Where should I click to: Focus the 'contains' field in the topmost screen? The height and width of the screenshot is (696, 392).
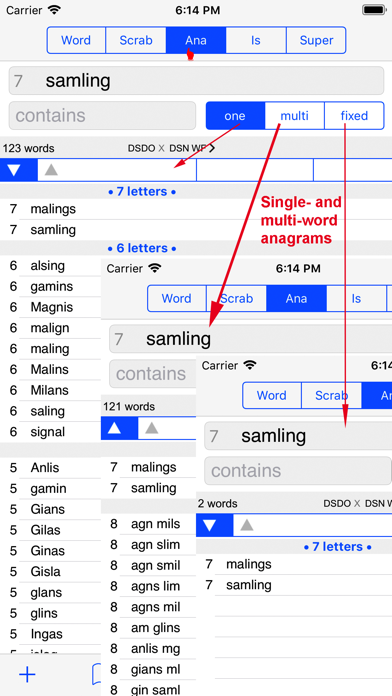click(x=102, y=116)
